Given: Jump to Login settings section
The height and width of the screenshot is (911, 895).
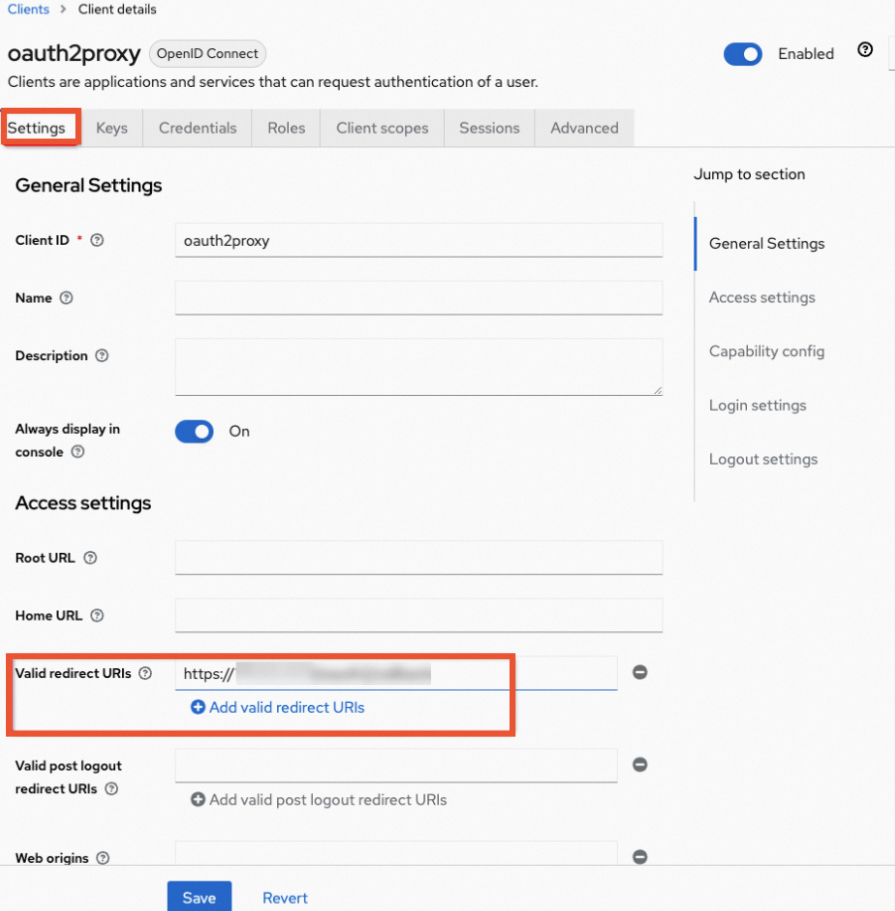Looking at the screenshot, I should [757, 406].
